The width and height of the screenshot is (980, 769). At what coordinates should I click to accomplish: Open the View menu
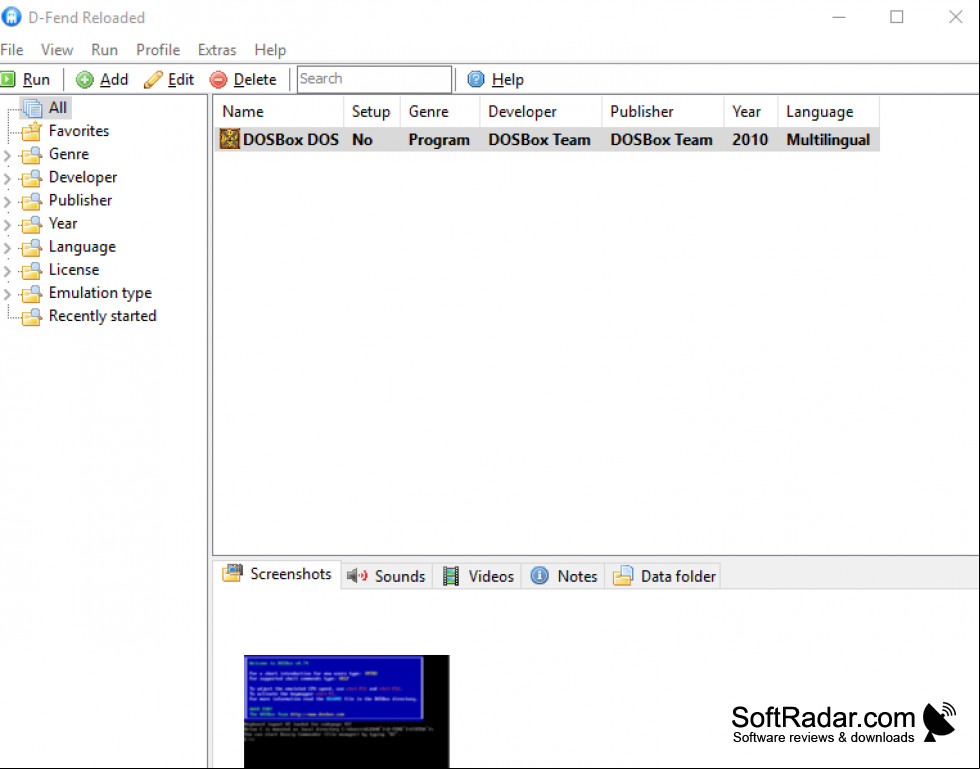click(57, 49)
